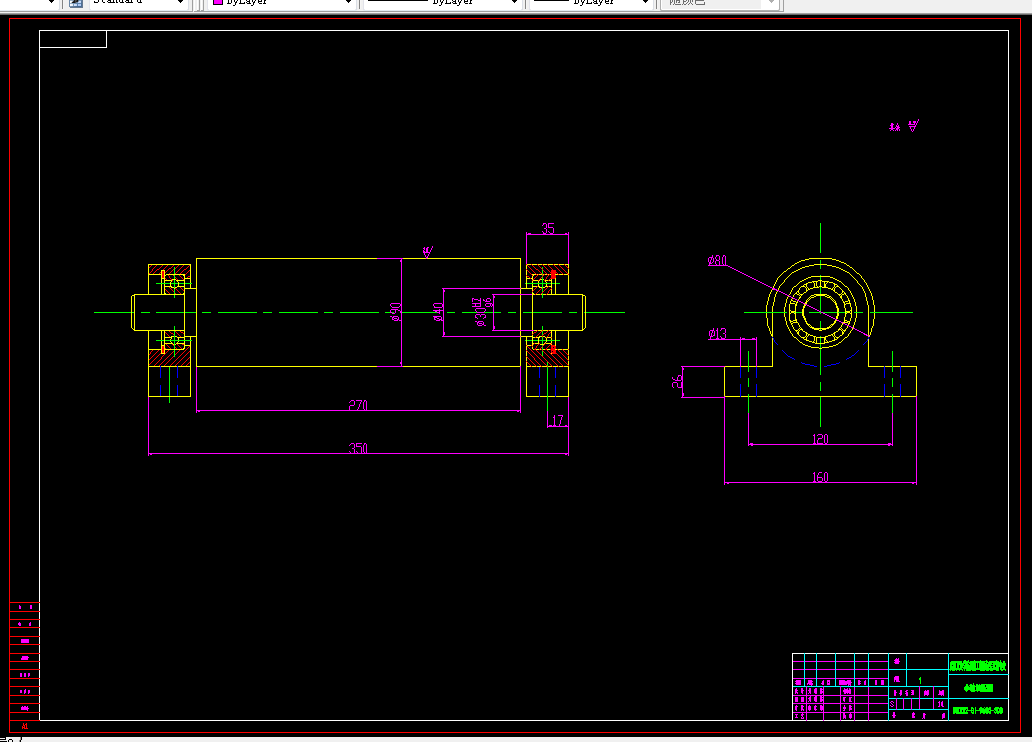
Task: Select the ø13 hole dimension
Action: (x=717, y=334)
